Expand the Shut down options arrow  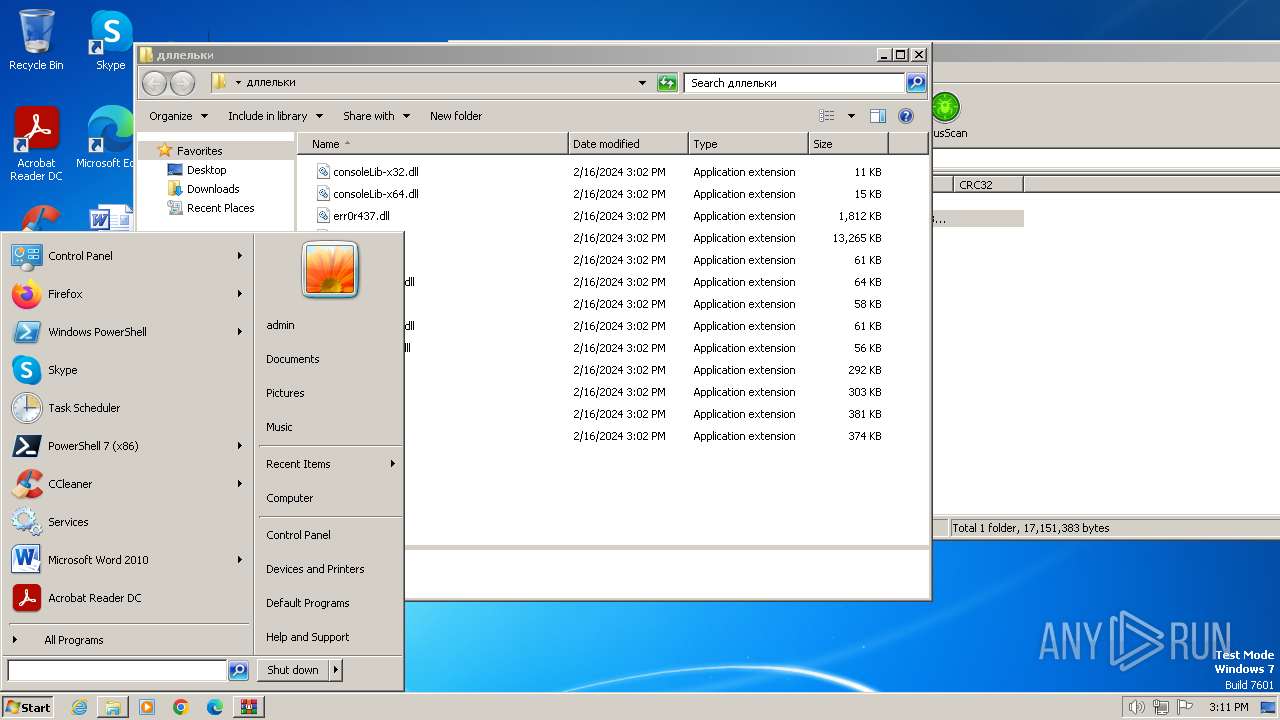pyautogui.click(x=335, y=670)
